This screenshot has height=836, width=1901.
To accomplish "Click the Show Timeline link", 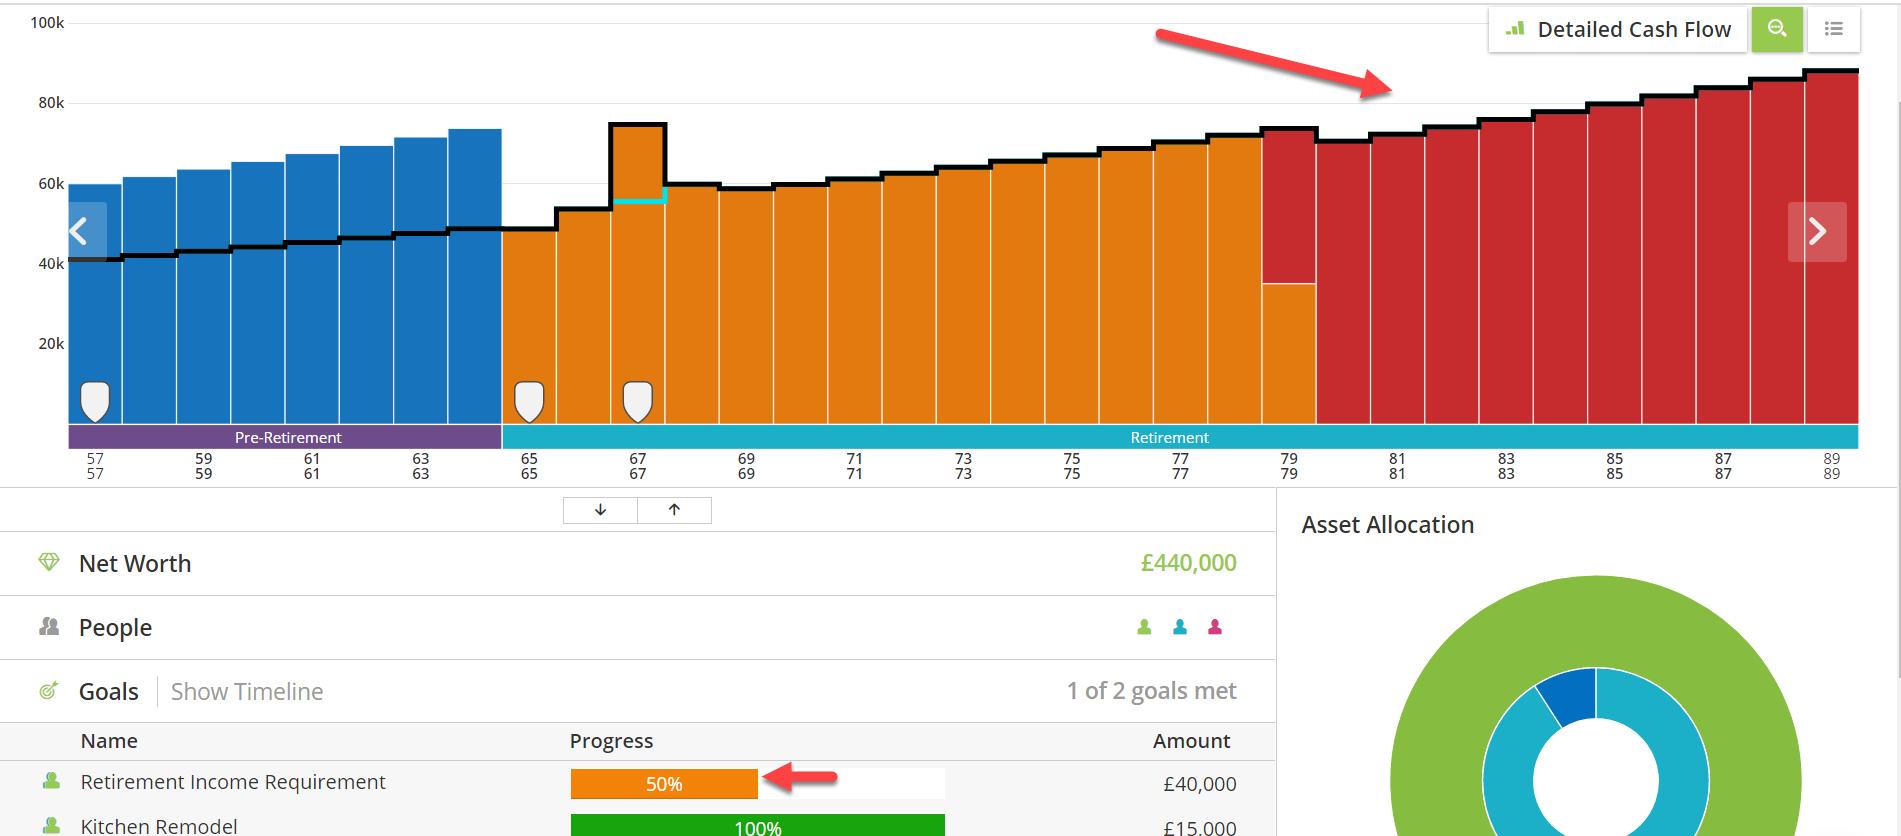I will tap(247, 692).
